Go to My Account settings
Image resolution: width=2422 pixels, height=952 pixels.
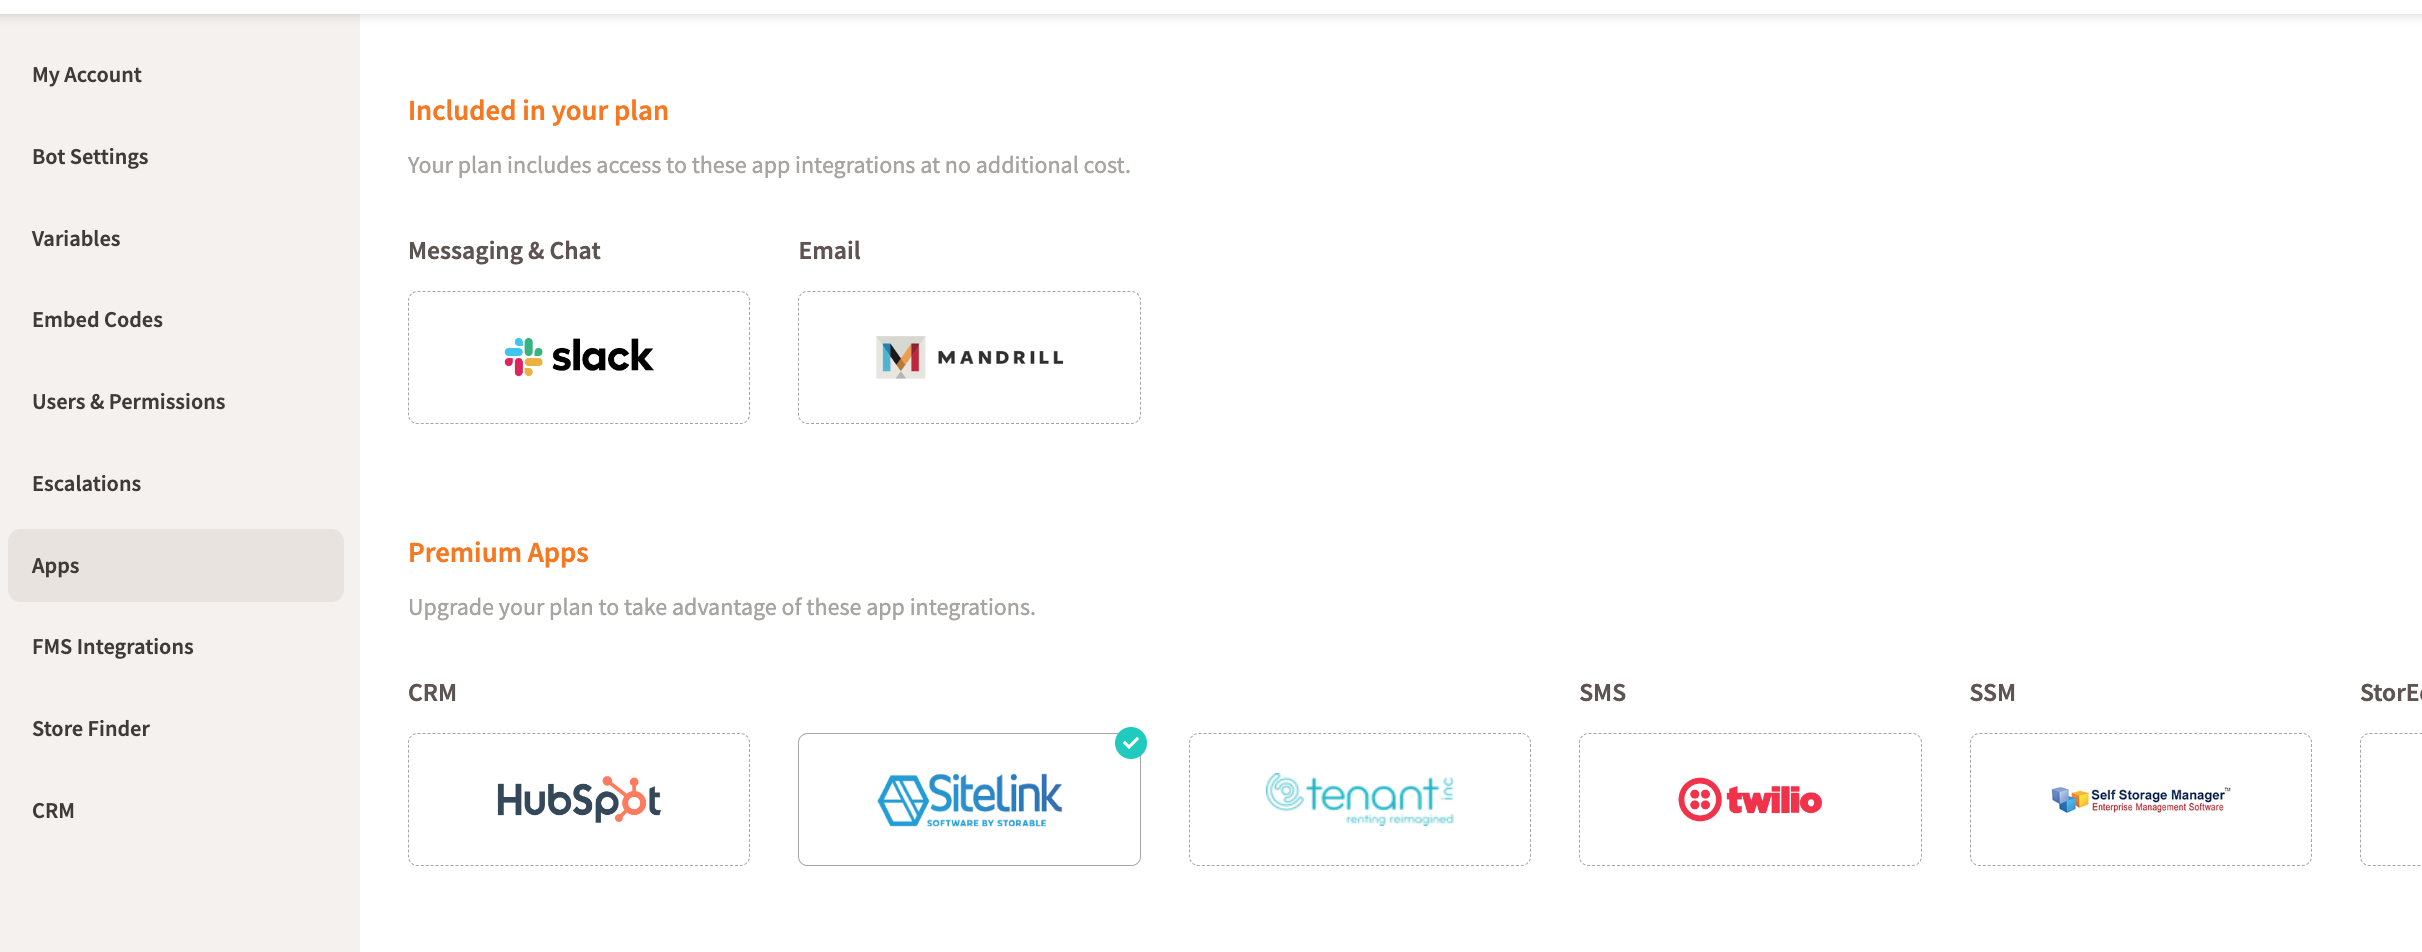(x=87, y=75)
